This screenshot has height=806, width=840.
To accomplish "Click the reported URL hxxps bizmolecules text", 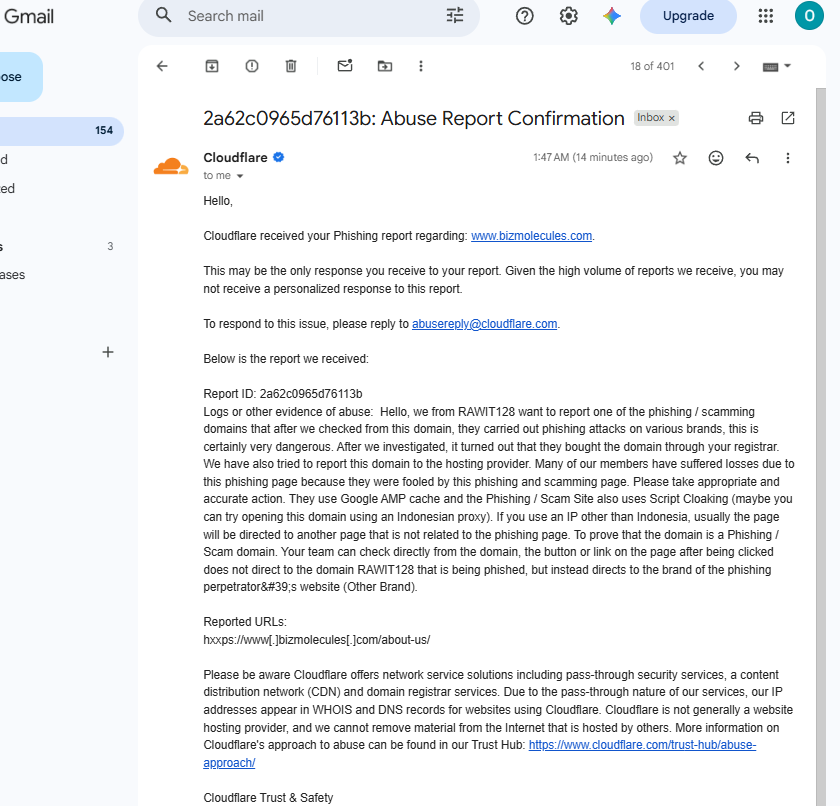I will tap(317, 640).
